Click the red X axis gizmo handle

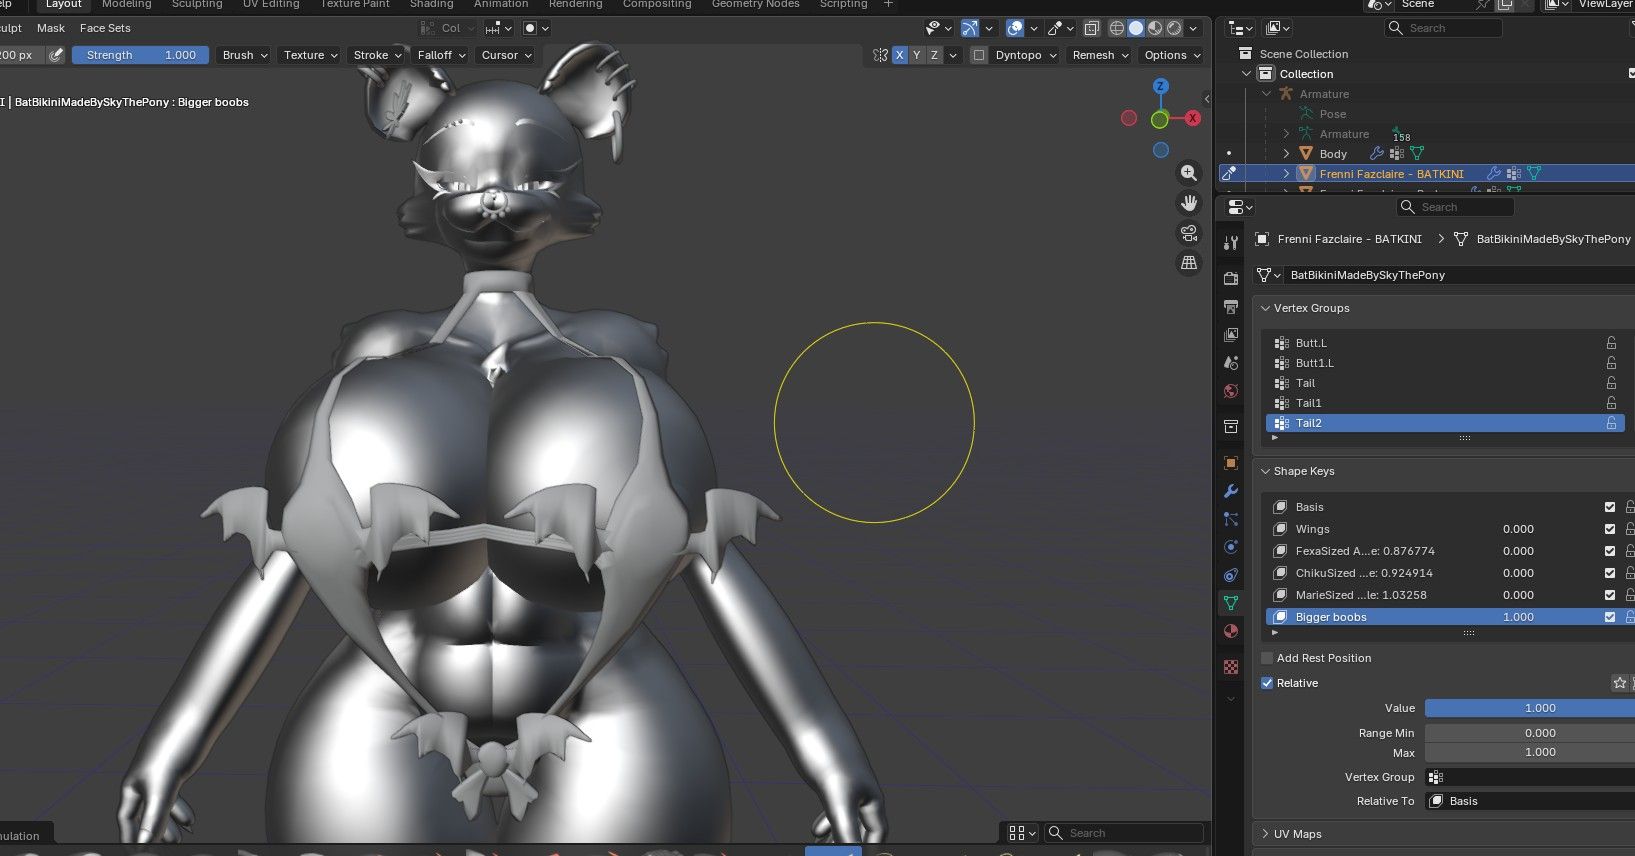point(1192,118)
